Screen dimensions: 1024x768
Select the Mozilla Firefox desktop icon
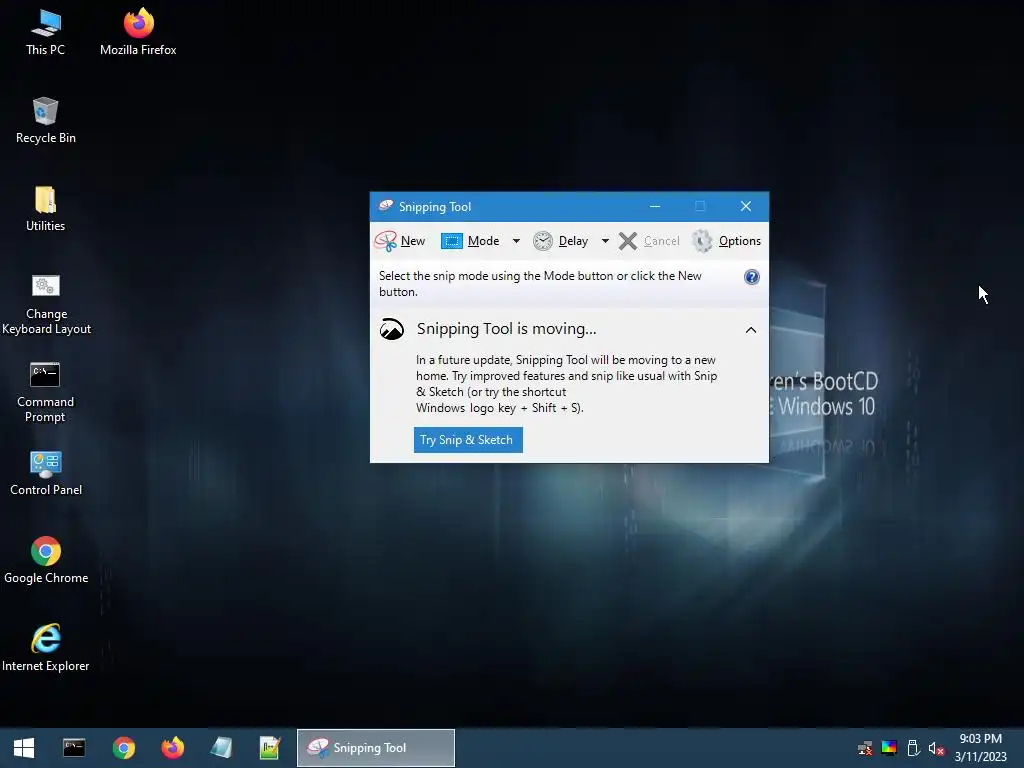(138, 32)
